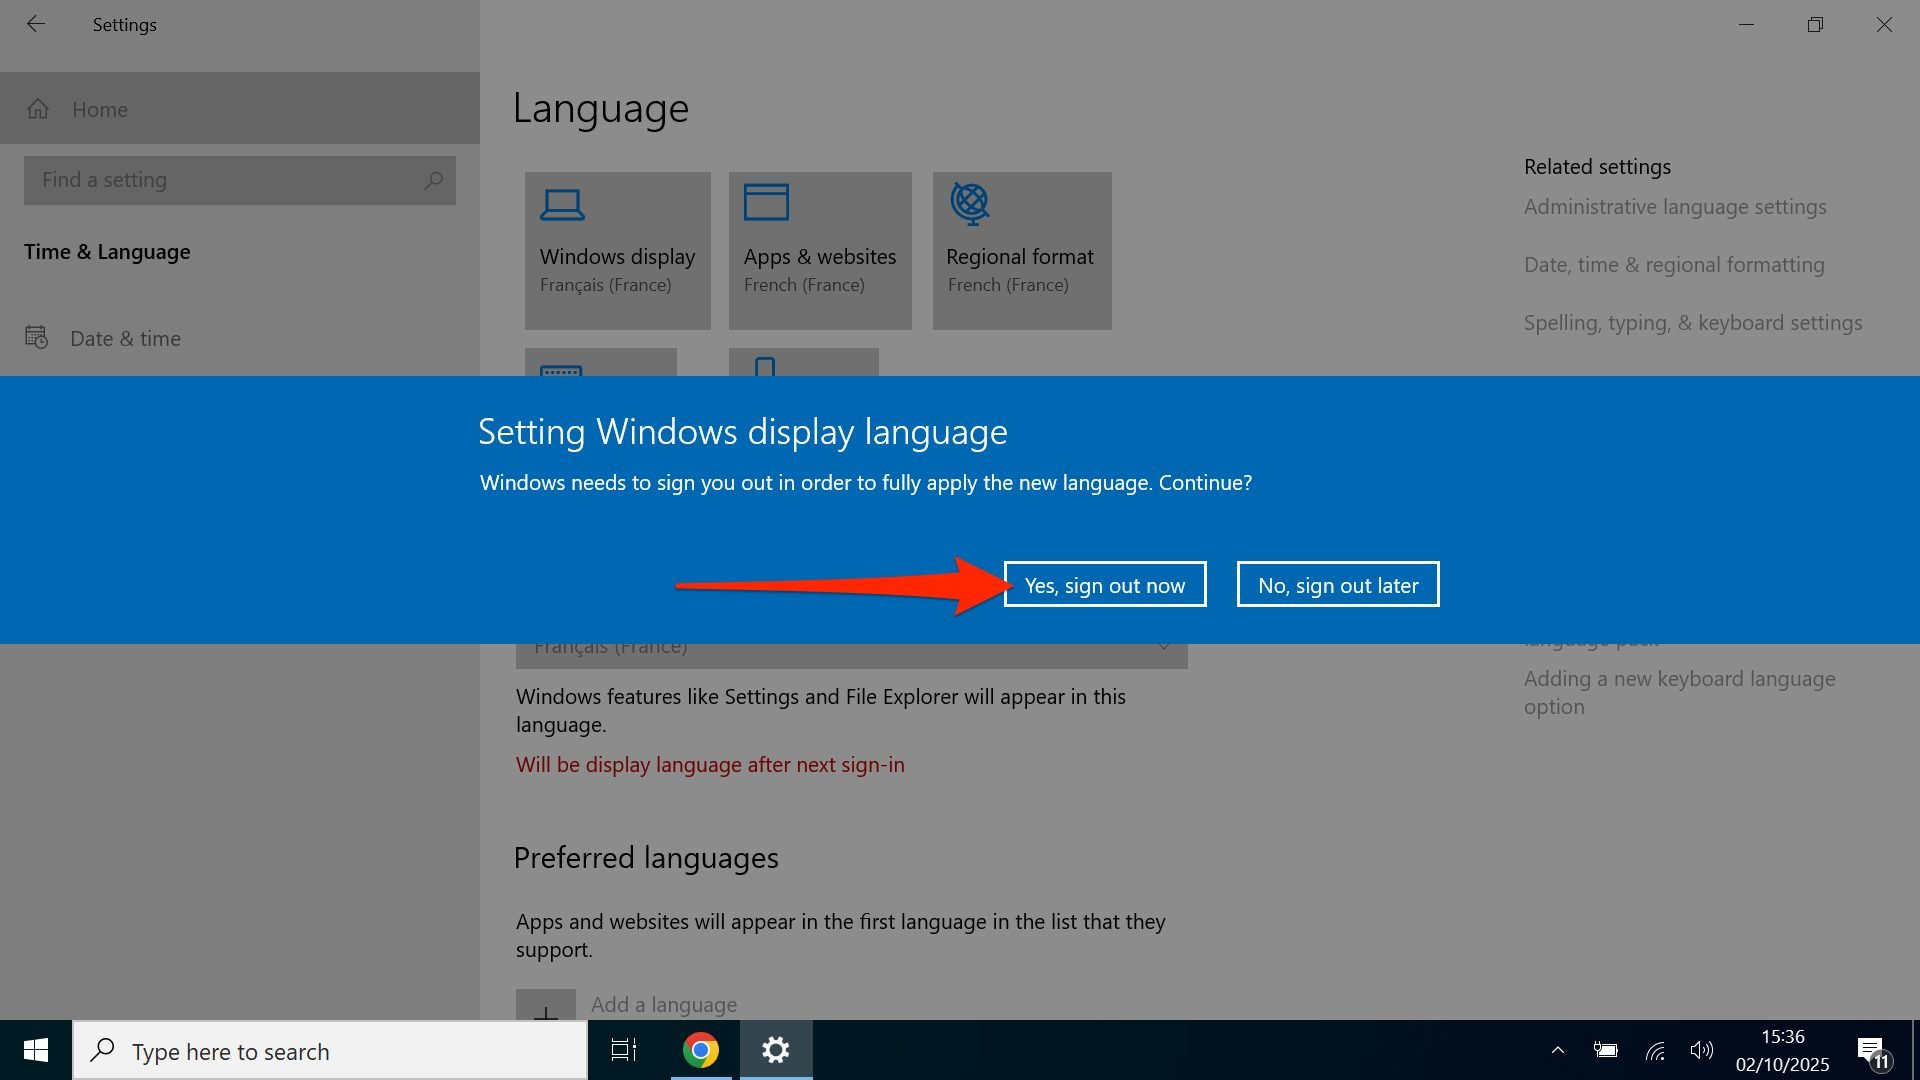Screen dimensions: 1920x1080
Task: Go to Home in Settings sidebar
Action: [x=100, y=109]
